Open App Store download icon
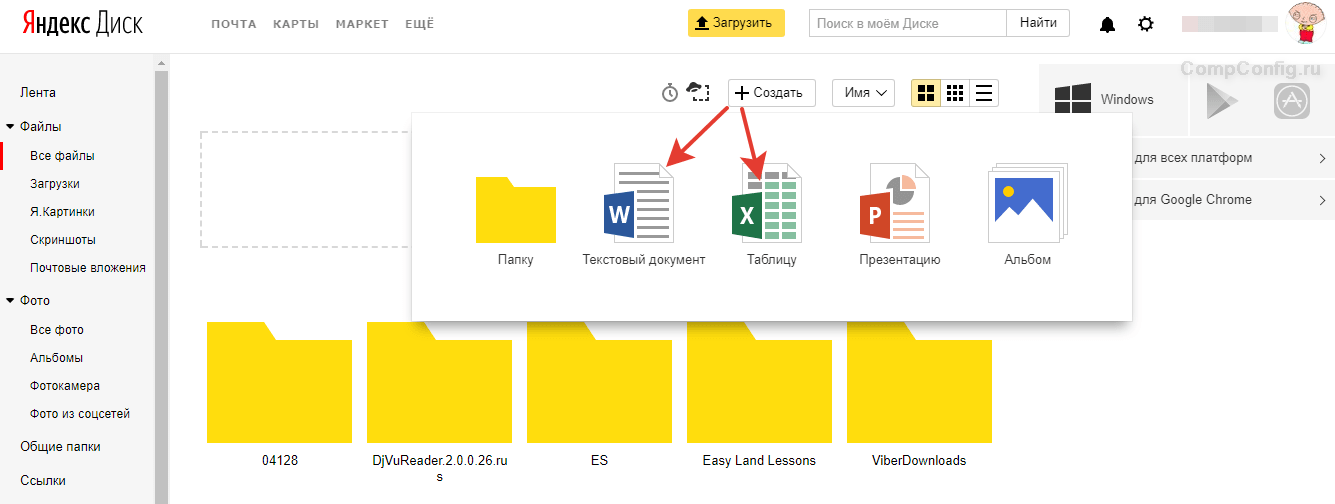Image resolution: width=1335 pixels, height=504 pixels. [1292, 100]
